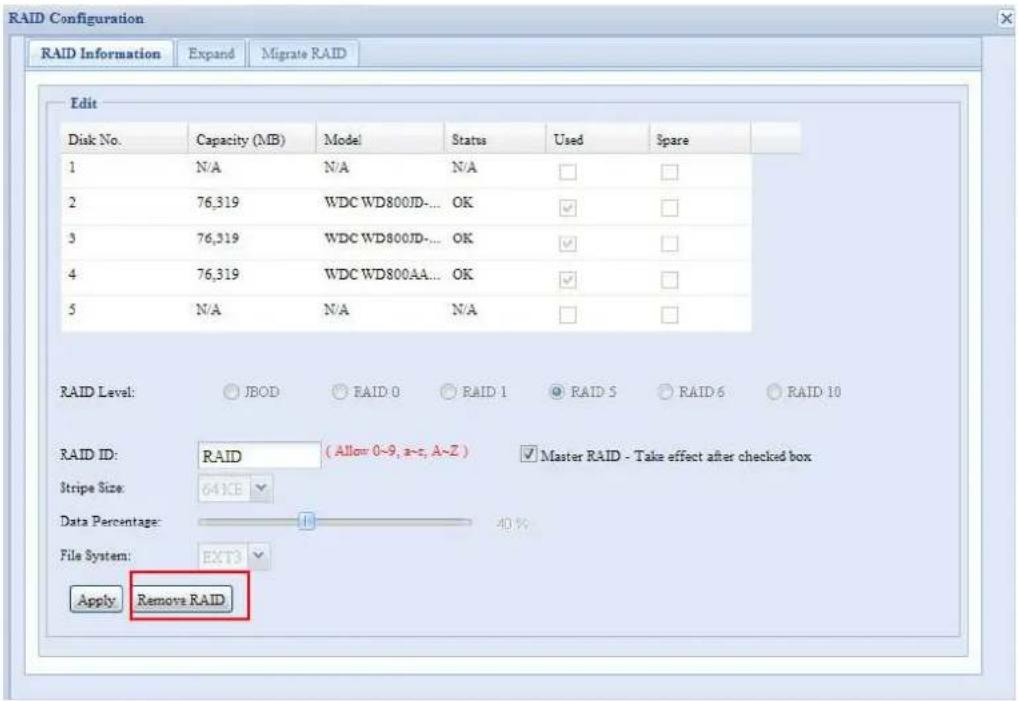The image size is (1018, 701).
Task: Mark disk 3 as Spare
Action: [x=669, y=244]
